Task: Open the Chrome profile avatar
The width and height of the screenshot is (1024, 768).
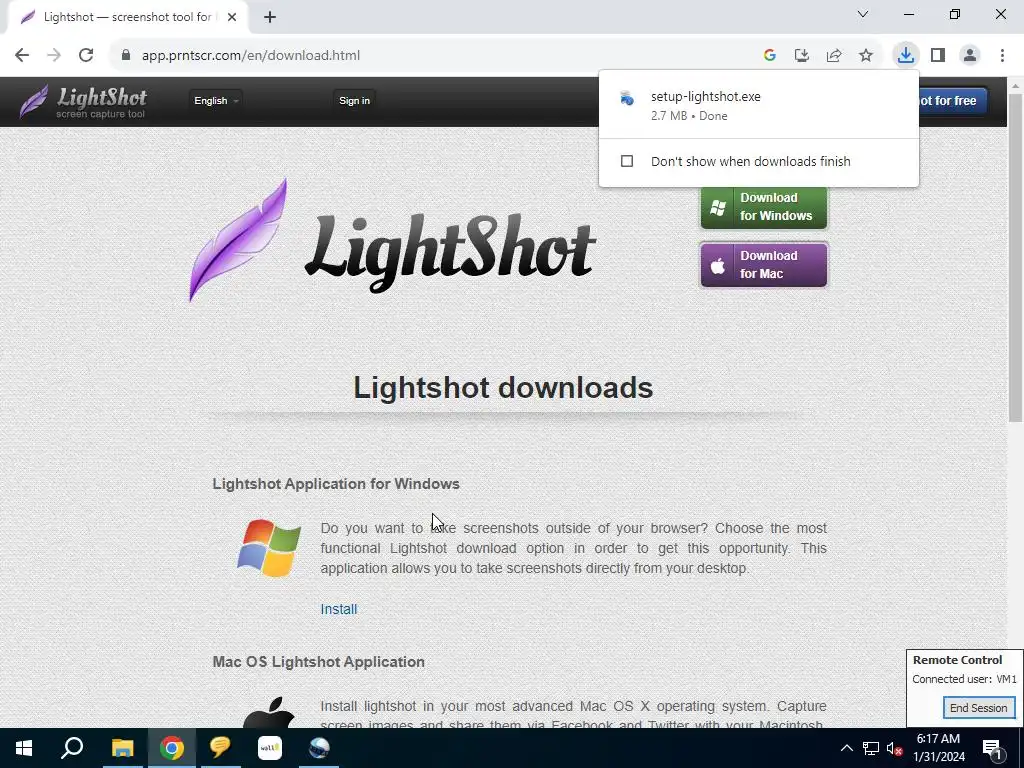Action: (970, 56)
